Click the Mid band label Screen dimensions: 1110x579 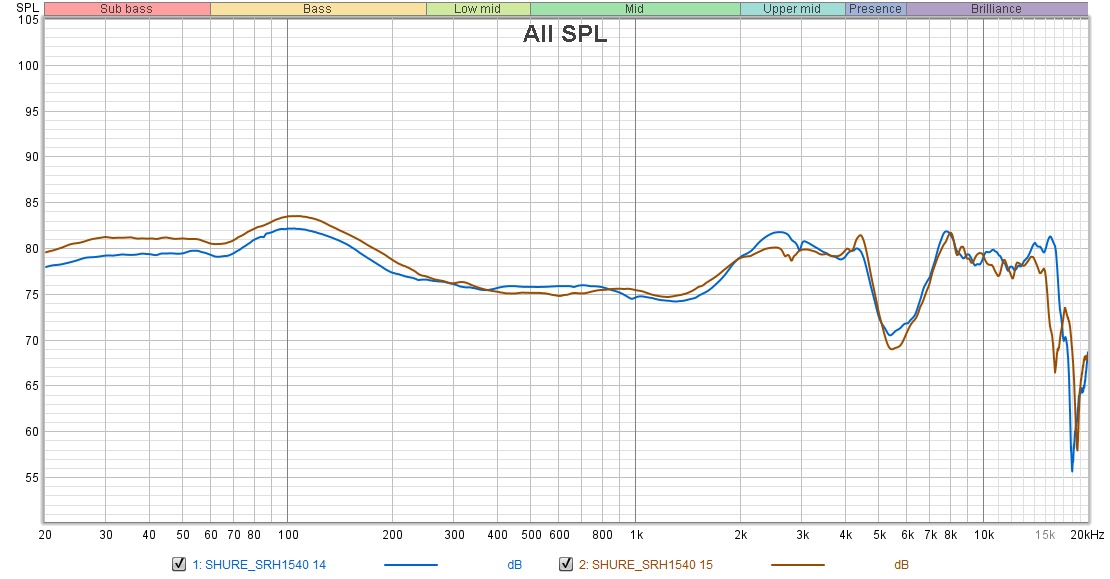(x=637, y=8)
